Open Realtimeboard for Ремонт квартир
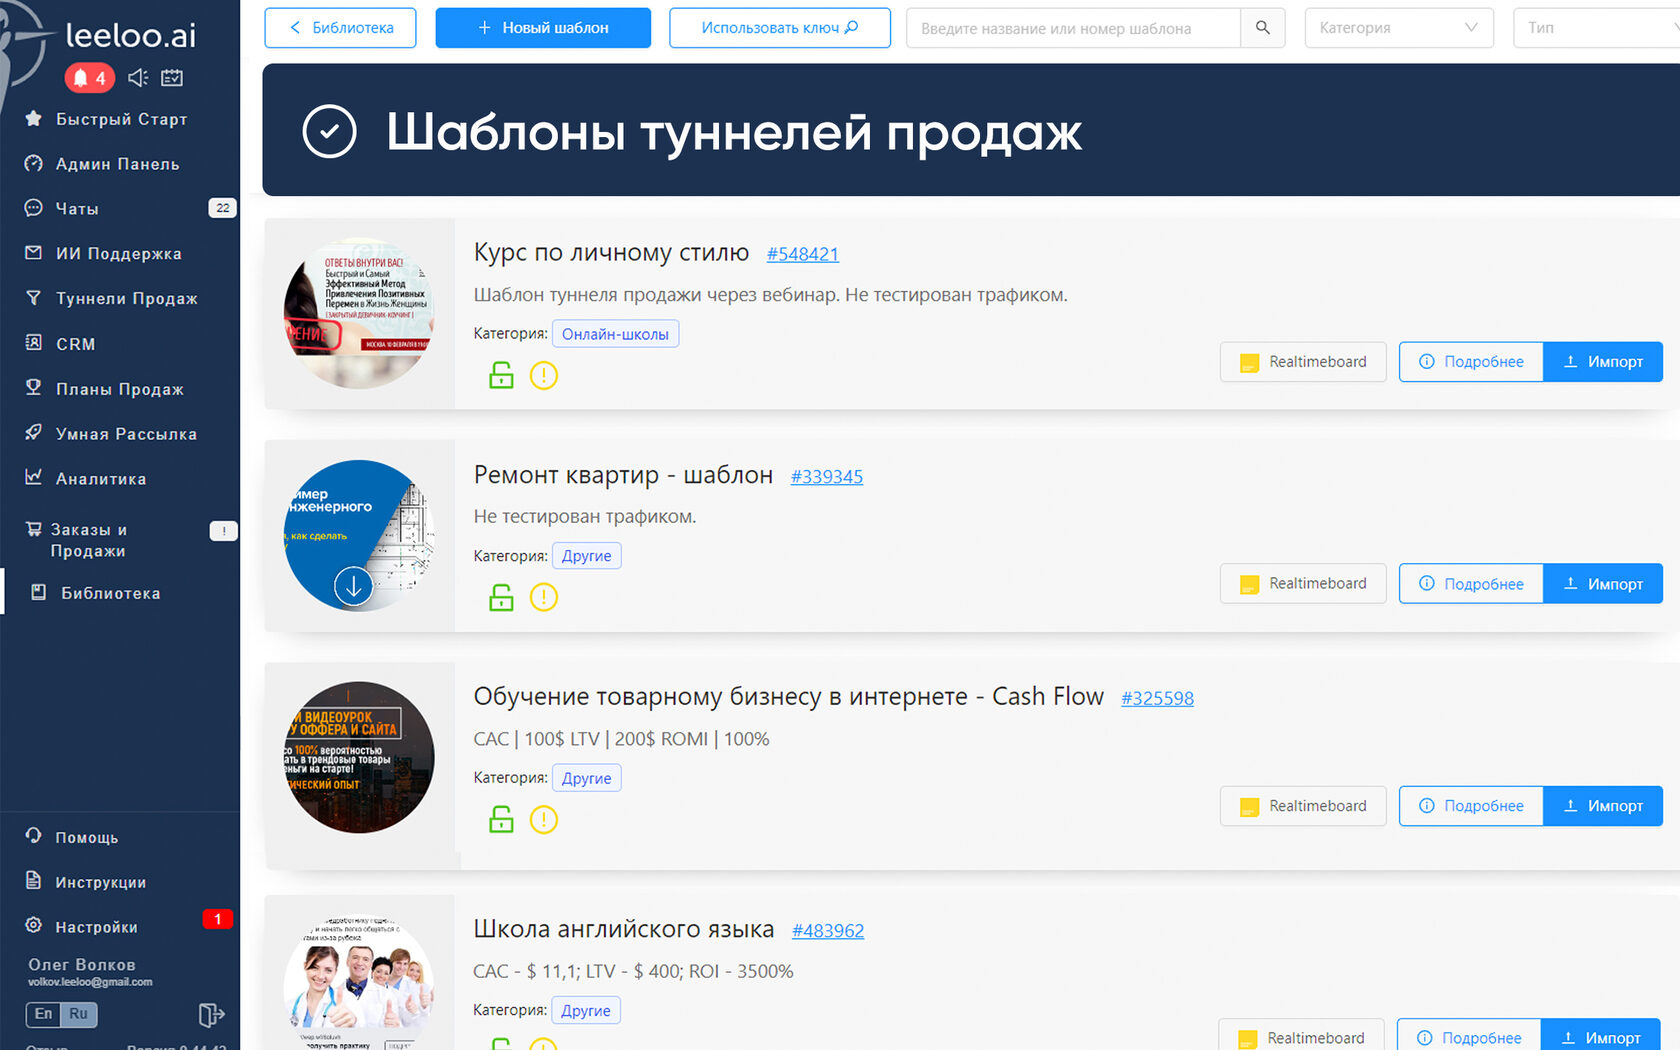This screenshot has width=1680, height=1050. point(1303,584)
